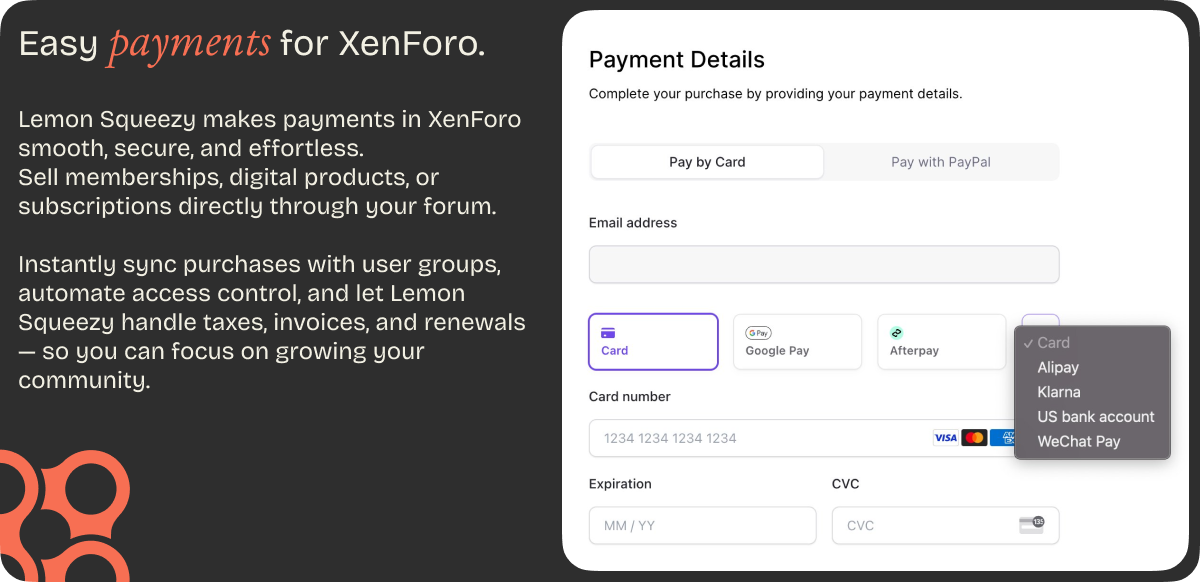Open the more payment methods dropdown
This screenshot has height=582, width=1200.
coord(1040,320)
